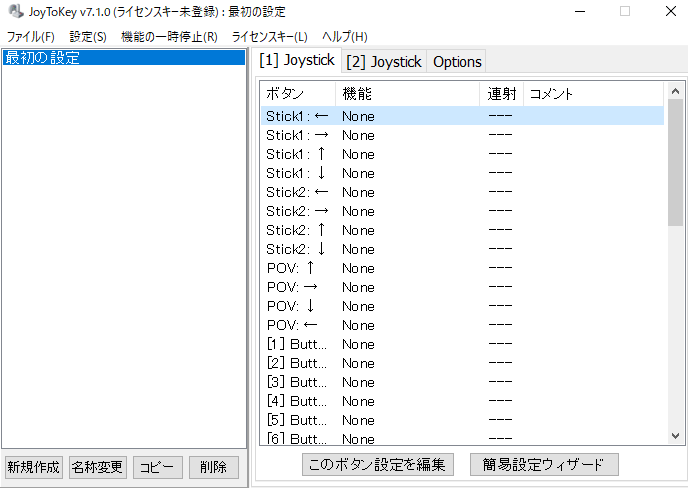Screen dimensions: 688x488
Task: Open the ライセンスキー(L) menu
Action: [269, 36]
